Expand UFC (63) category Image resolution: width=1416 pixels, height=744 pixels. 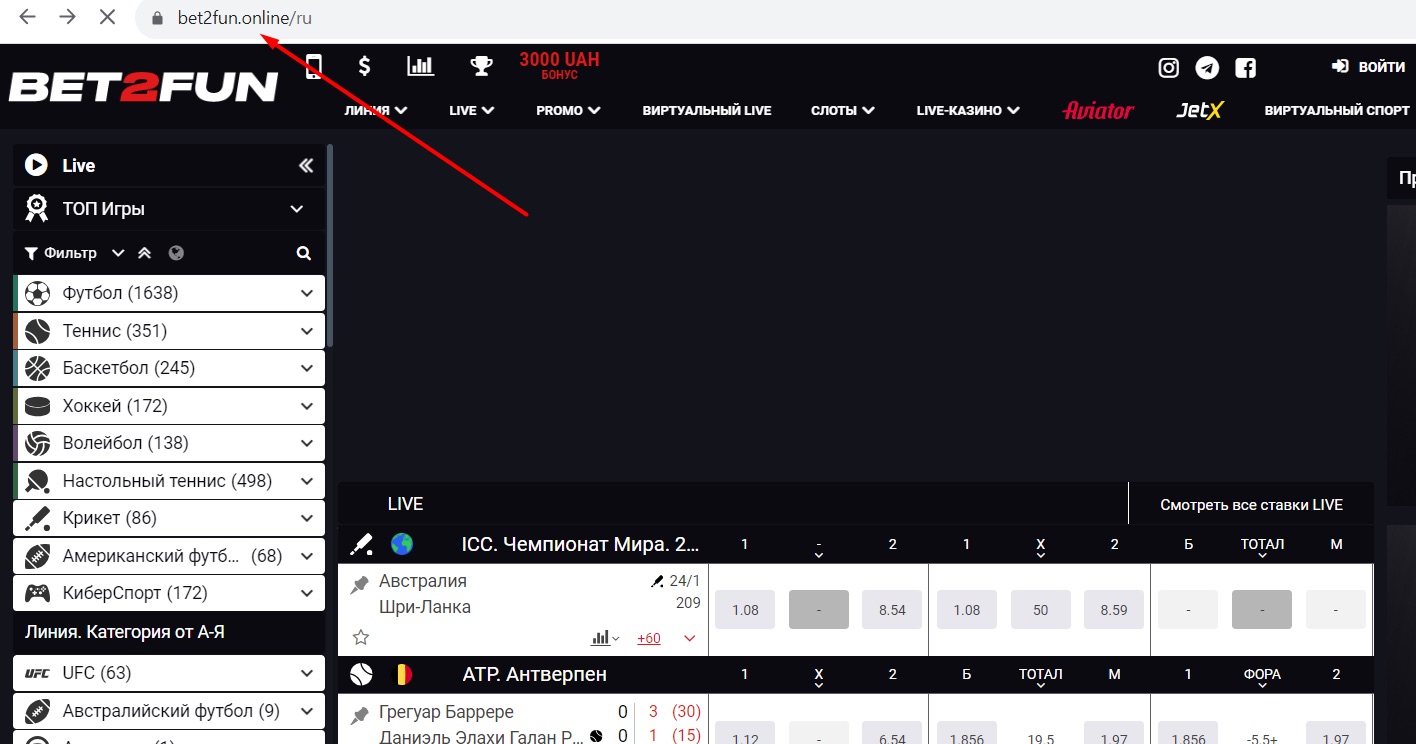click(169, 673)
